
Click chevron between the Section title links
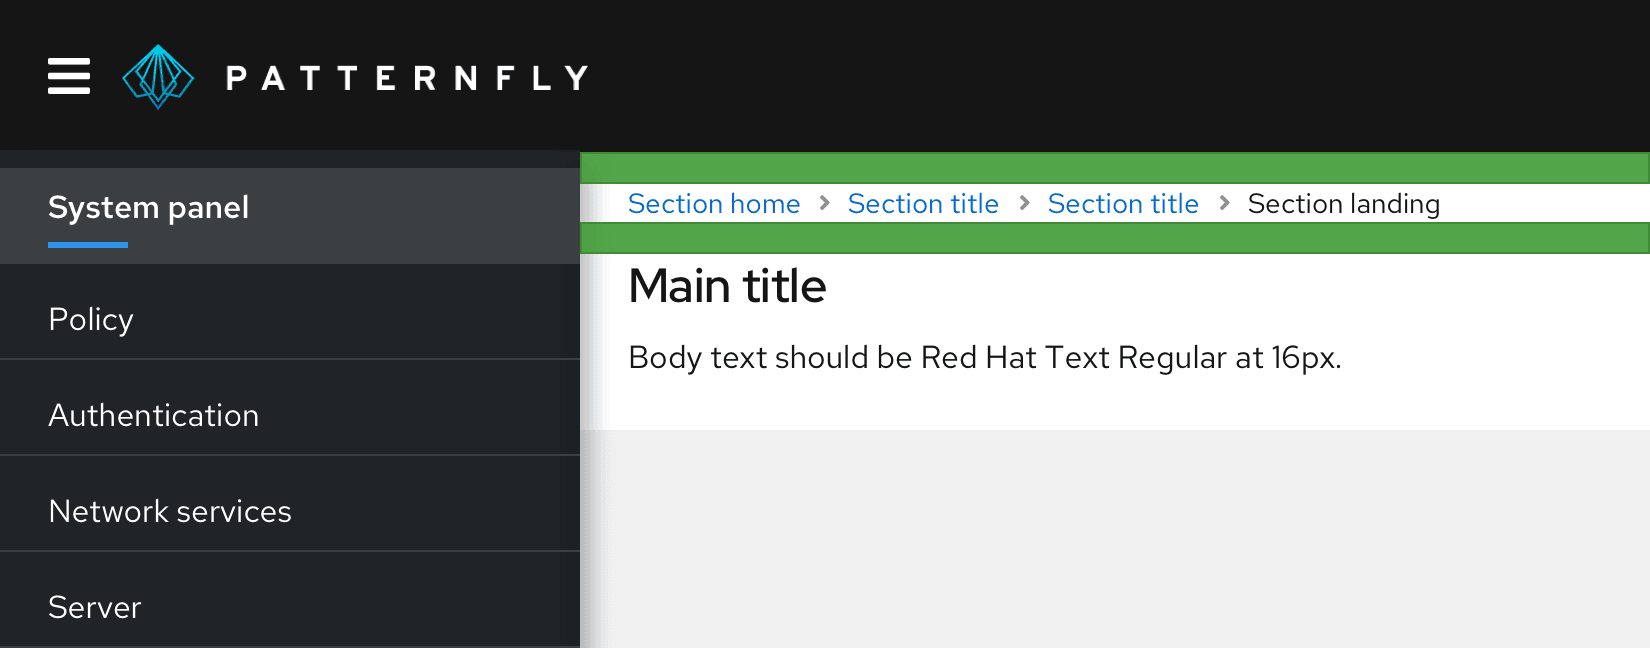point(1024,203)
